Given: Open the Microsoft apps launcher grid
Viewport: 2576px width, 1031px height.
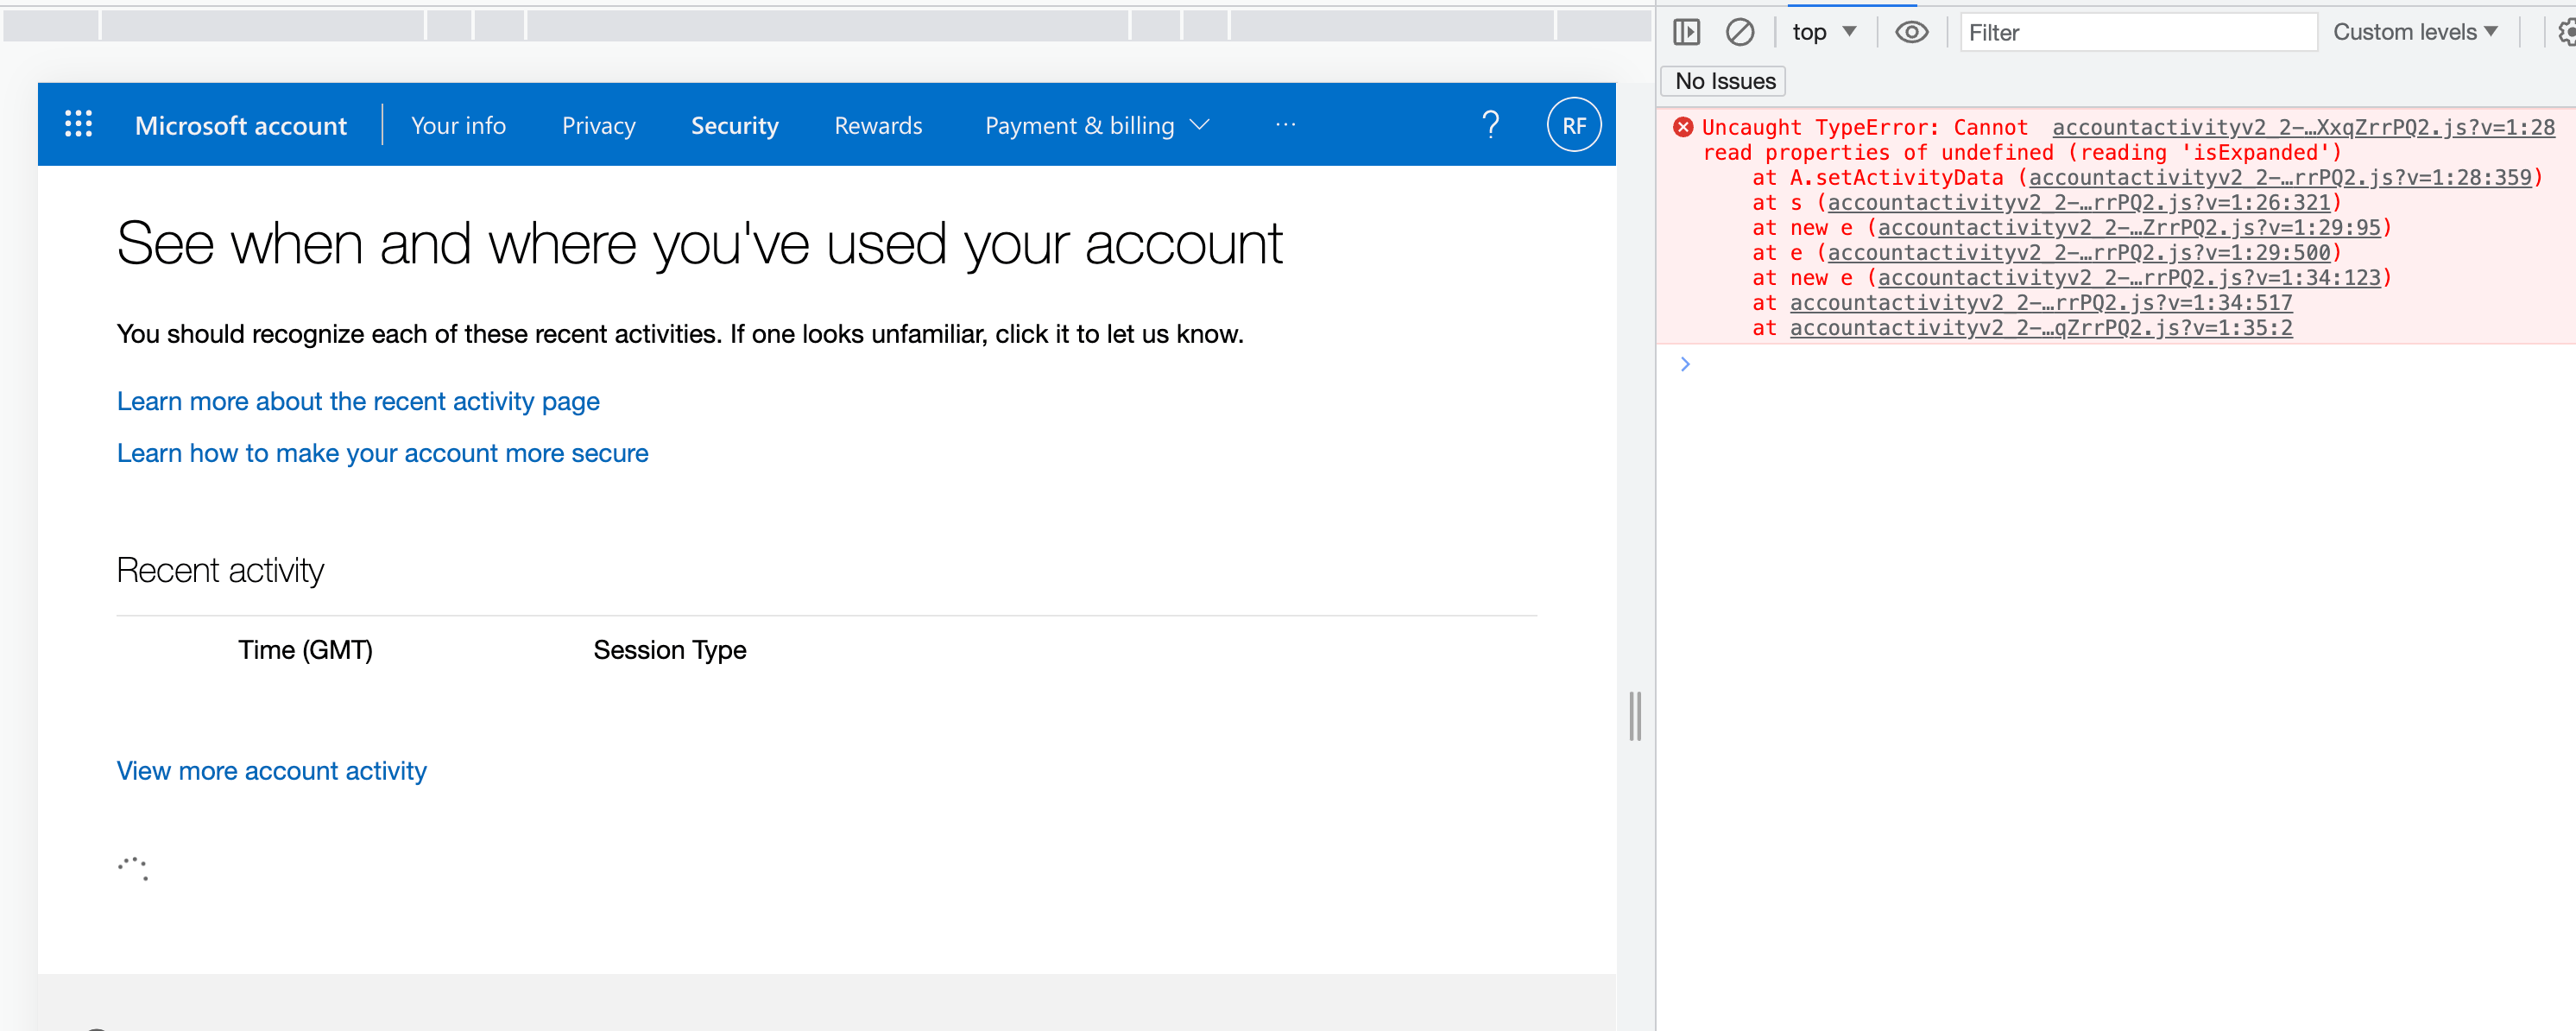Looking at the screenshot, I should click(78, 125).
